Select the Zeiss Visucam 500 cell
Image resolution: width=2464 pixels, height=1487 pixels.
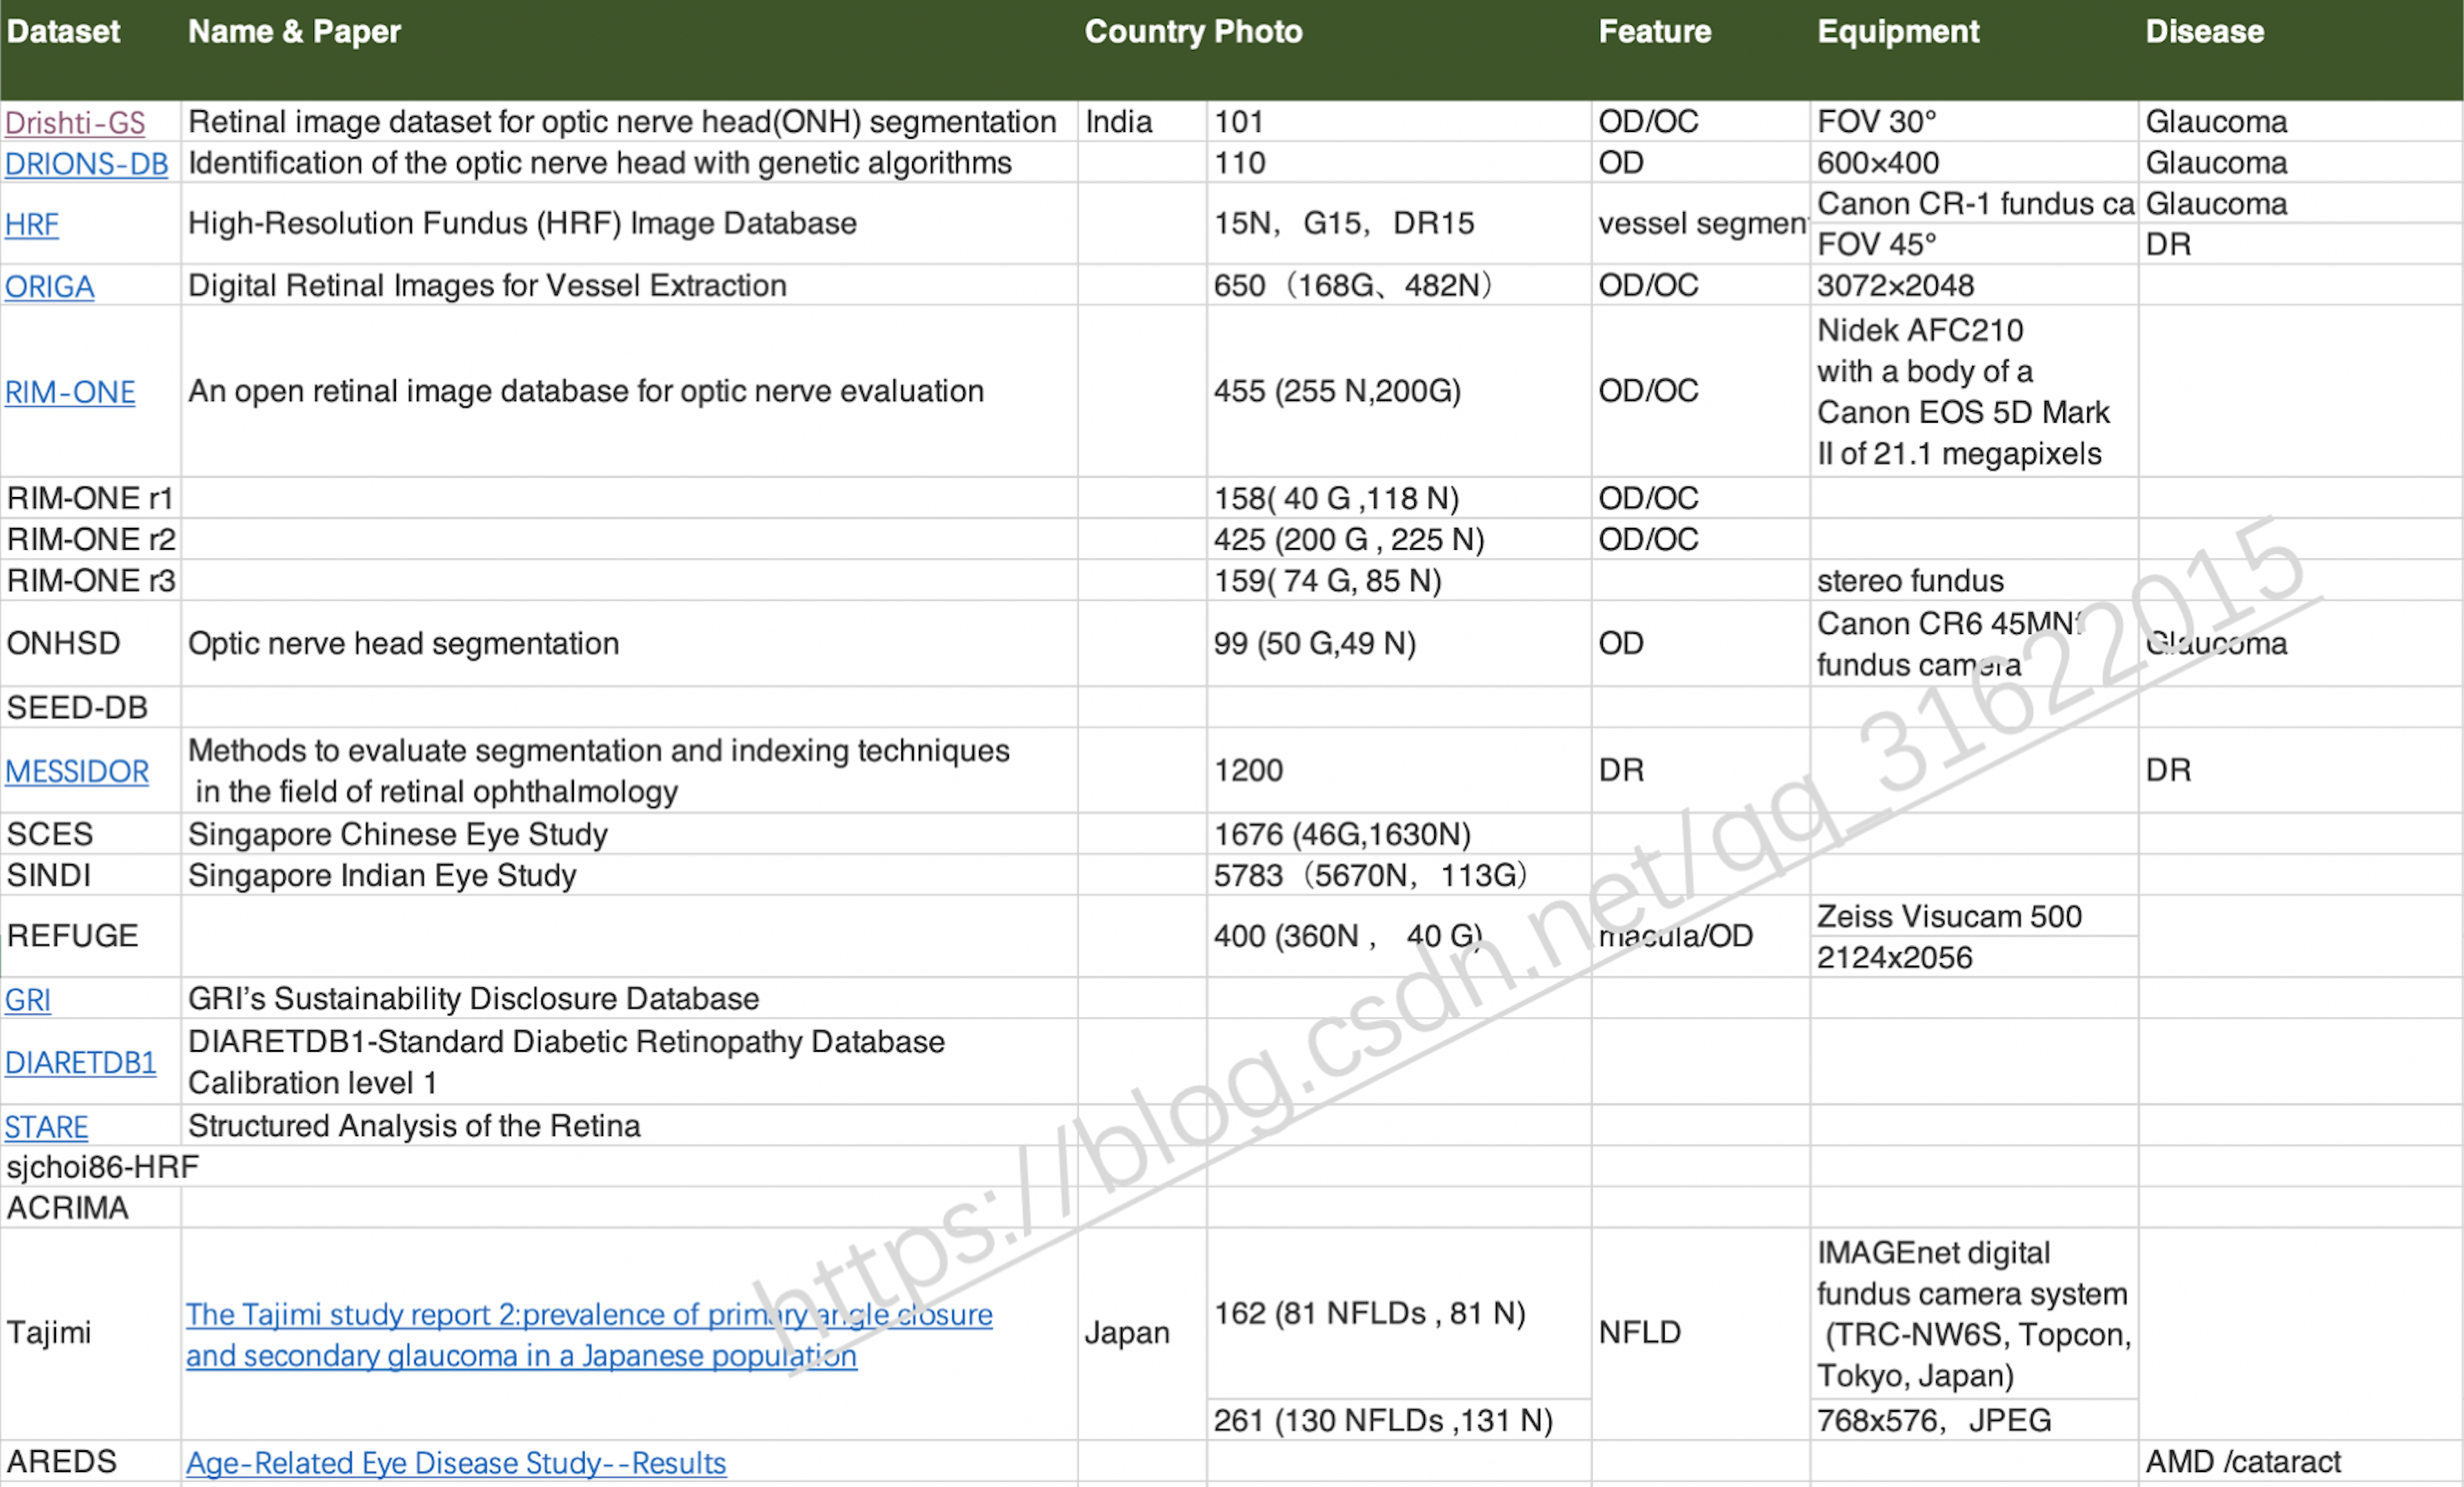[x=1974, y=916]
